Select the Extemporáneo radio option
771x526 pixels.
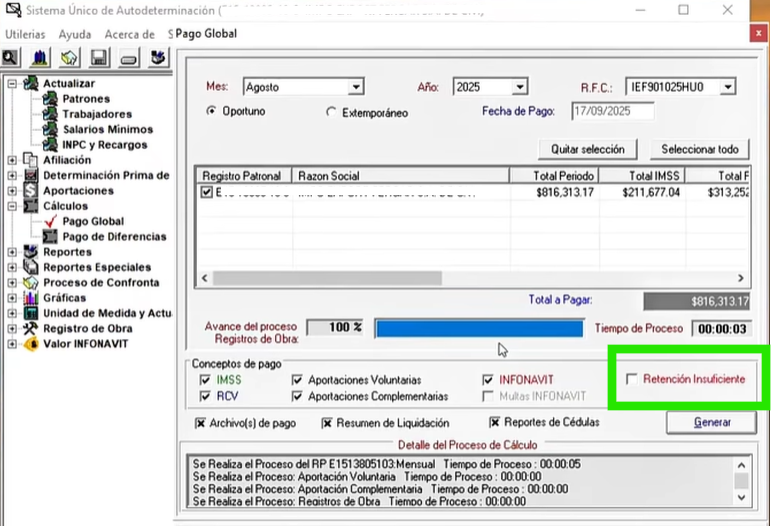point(331,113)
